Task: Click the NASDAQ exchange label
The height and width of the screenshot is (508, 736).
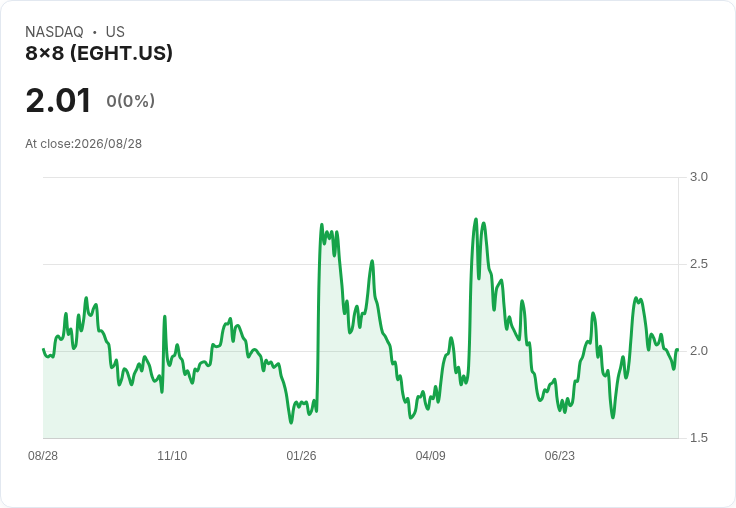Action: (x=54, y=32)
